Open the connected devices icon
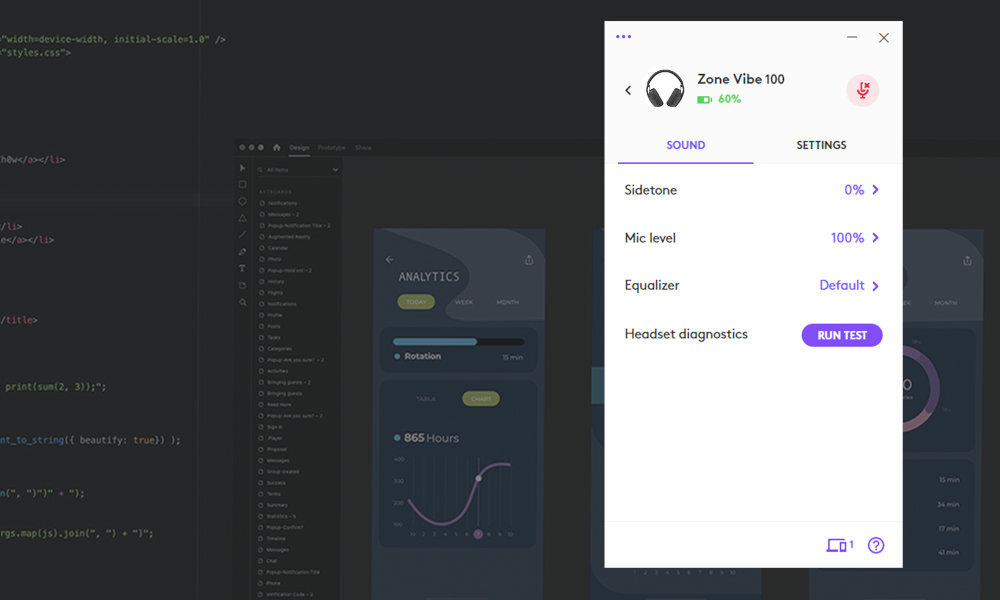1000x600 pixels. tap(839, 545)
